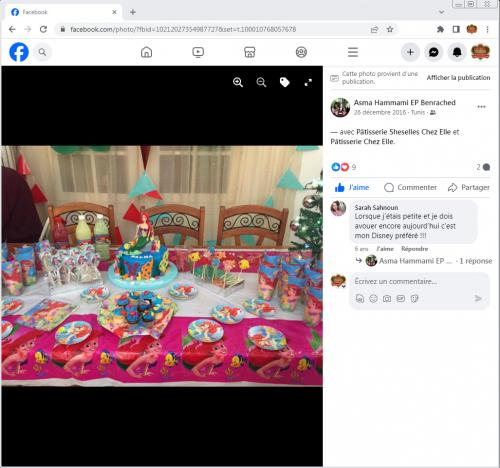Insert a sticker in comment

[414, 299]
